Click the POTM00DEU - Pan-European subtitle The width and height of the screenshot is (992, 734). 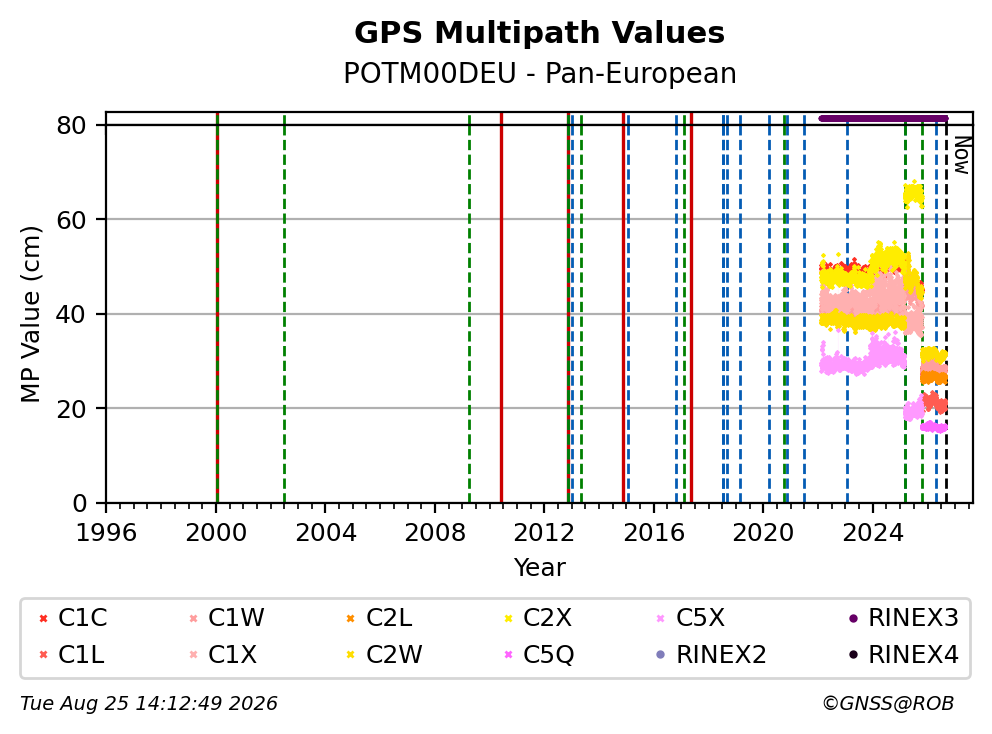540,73
